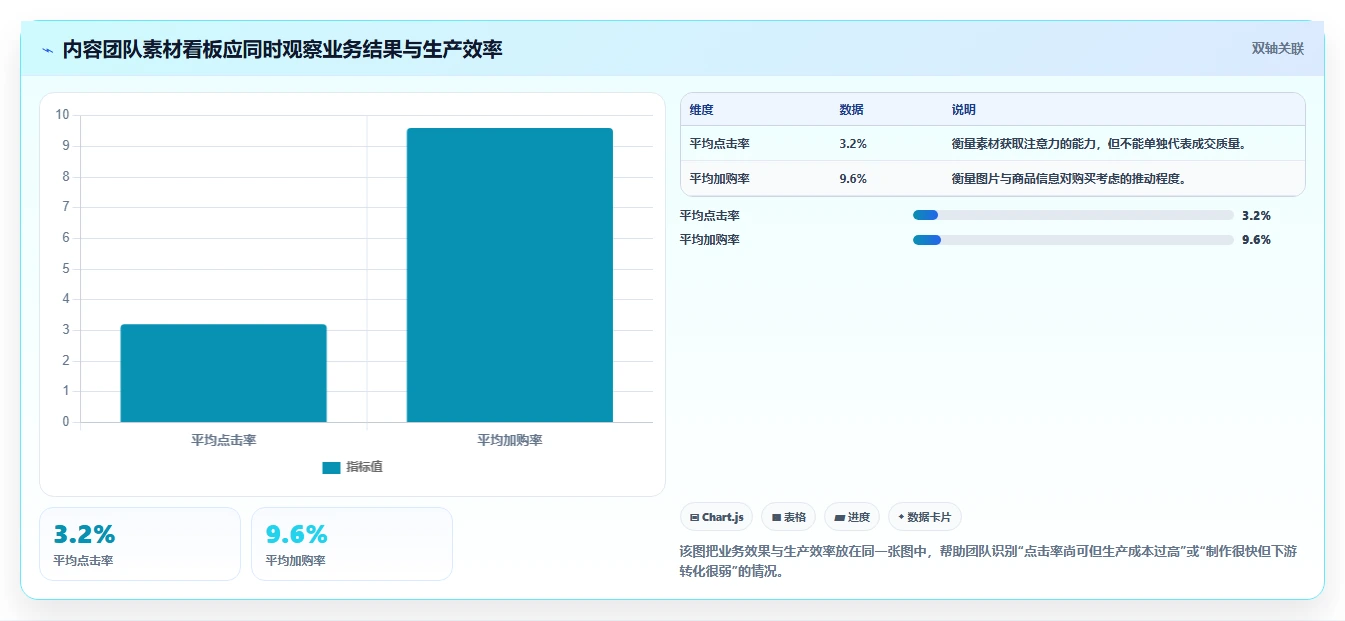Select the 进度 tag chip
Image resolution: width=1345 pixels, height=621 pixels.
coord(852,517)
